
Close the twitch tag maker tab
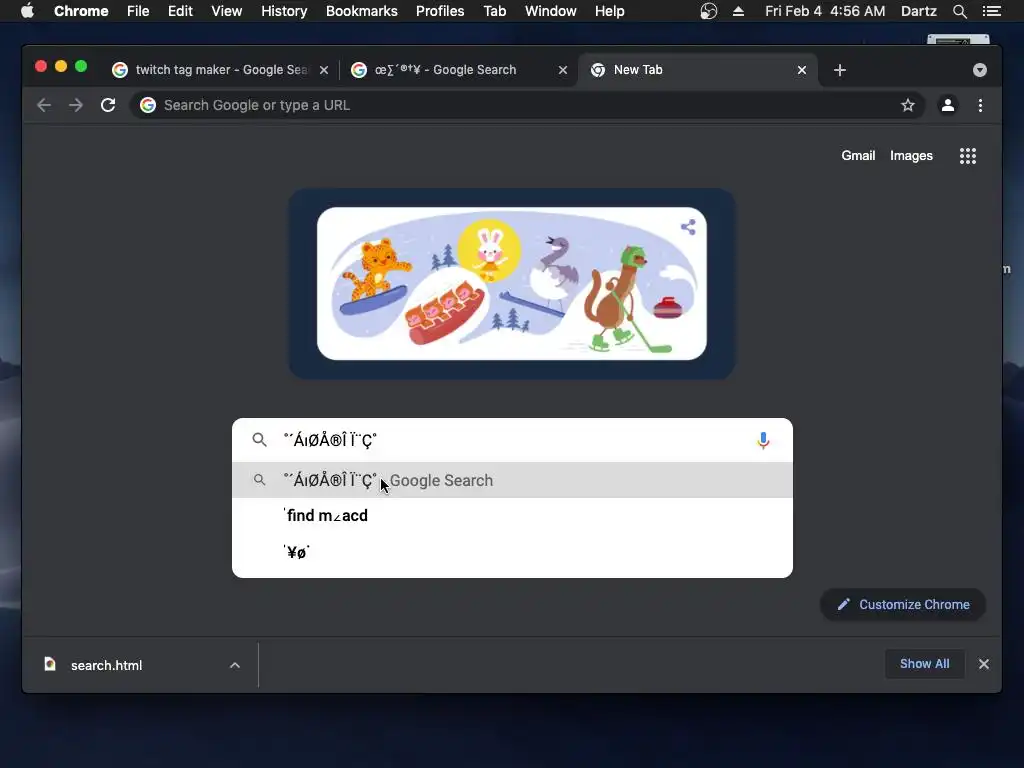(x=324, y=70)
